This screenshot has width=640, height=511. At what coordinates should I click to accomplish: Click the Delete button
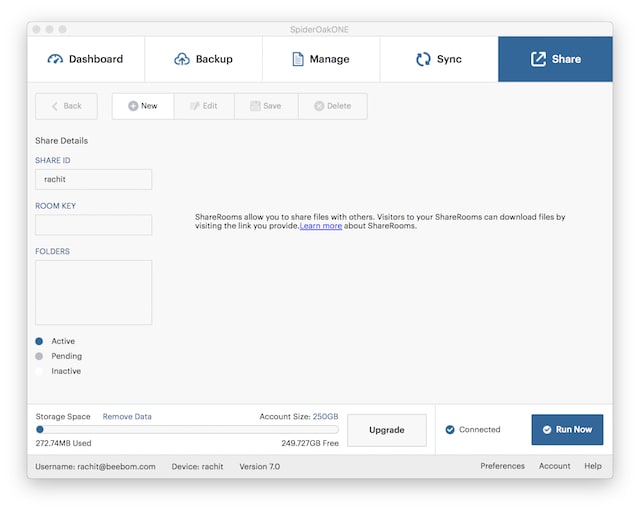pyautogui.click(x=333, y=106)
